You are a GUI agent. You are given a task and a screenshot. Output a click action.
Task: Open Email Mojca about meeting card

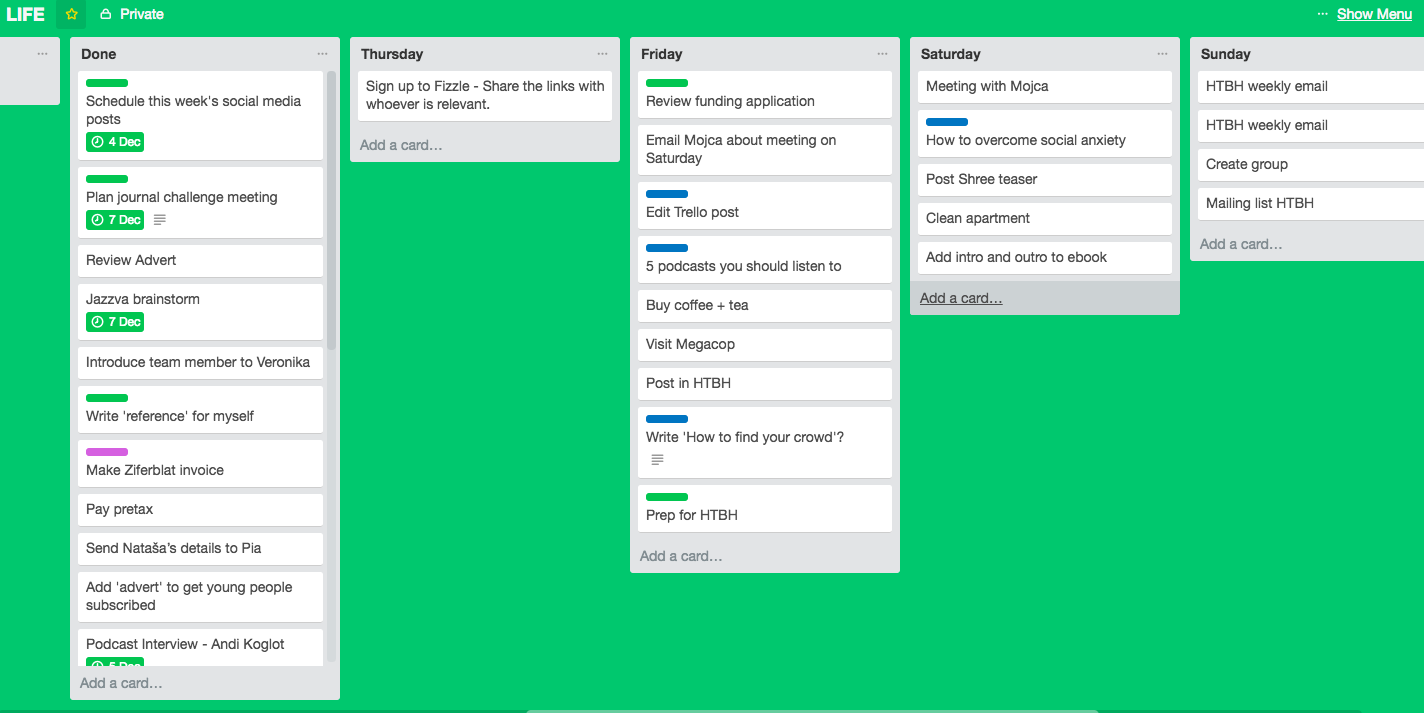(x=765, y=149)
